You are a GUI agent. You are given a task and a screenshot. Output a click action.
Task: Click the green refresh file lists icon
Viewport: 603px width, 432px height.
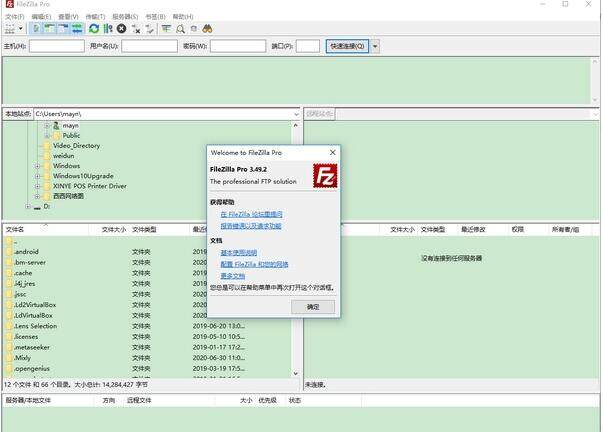coord(94,29)
